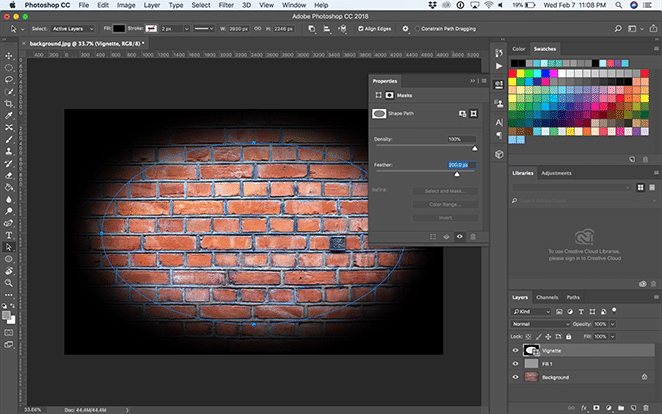Viewport: 662px width, 414px height.
Task: Toggle visibility of the Background layer
Action: click(516, 377)
